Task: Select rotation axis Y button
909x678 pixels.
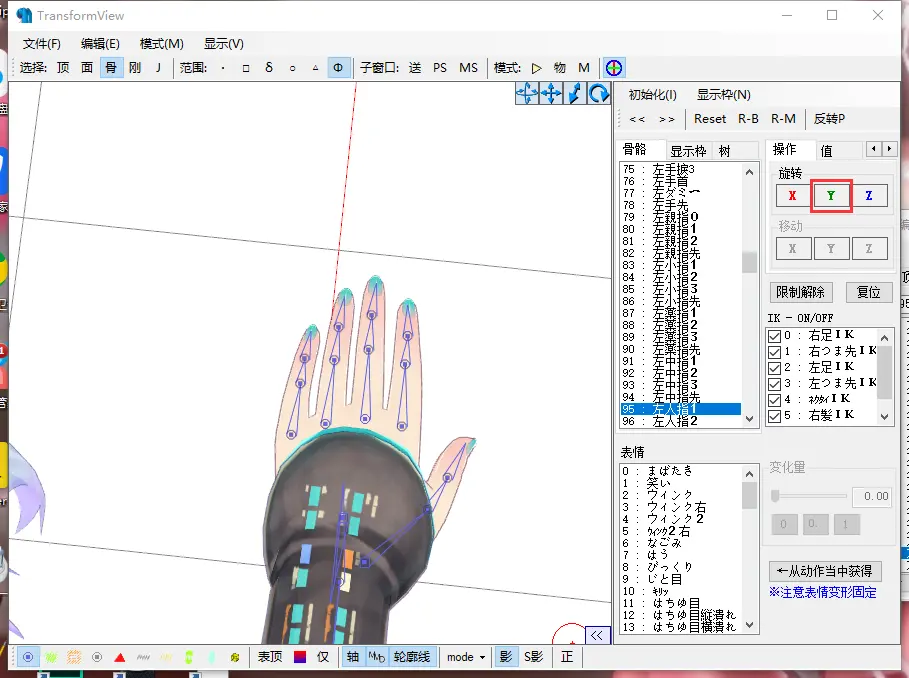Action: tap(831, 196)
